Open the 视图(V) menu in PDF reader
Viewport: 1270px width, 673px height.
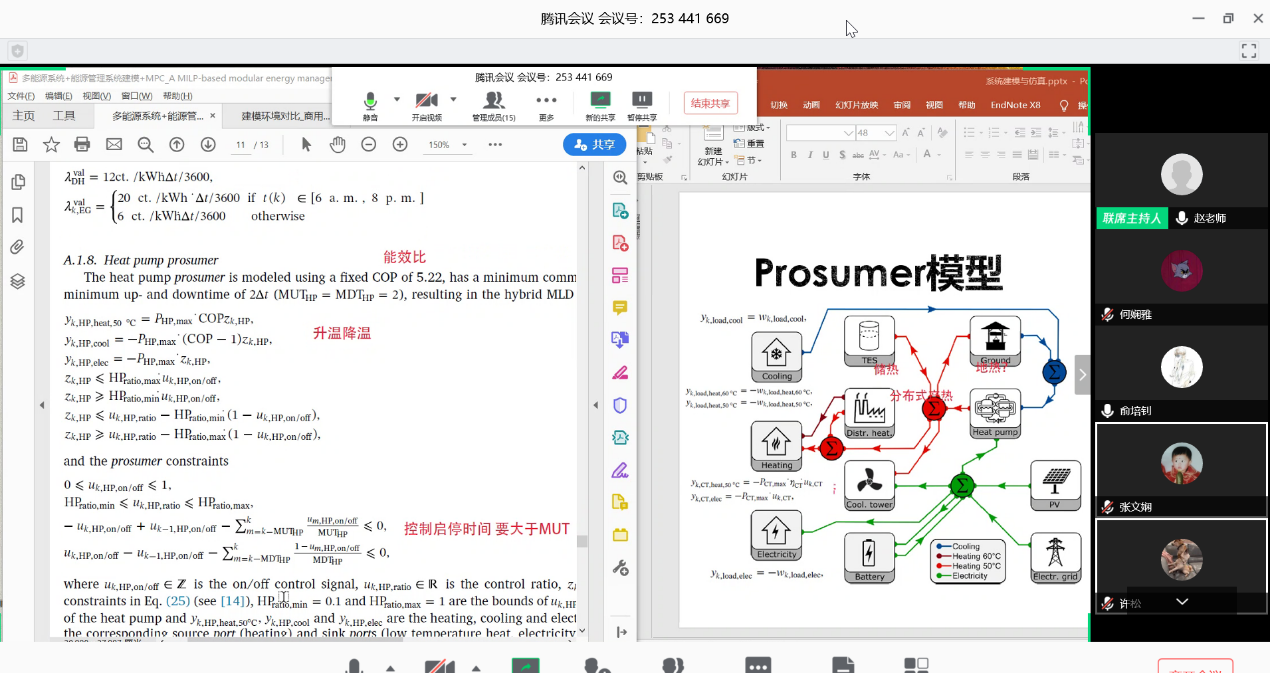click(x=96, y=96)
